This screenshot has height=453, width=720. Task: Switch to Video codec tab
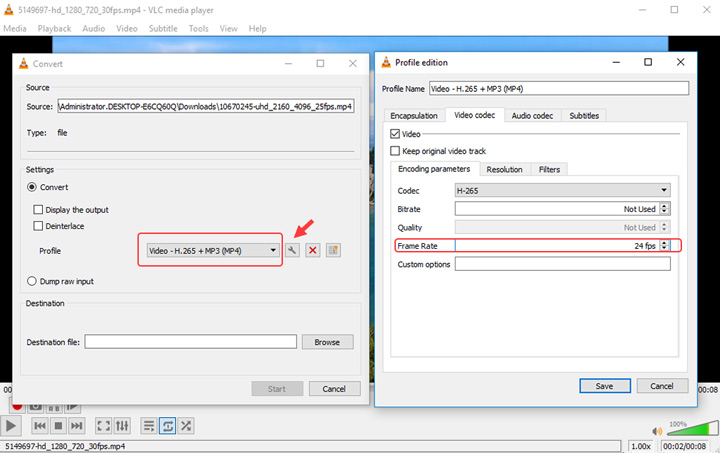pyautogui.click(x=475, y=115)
